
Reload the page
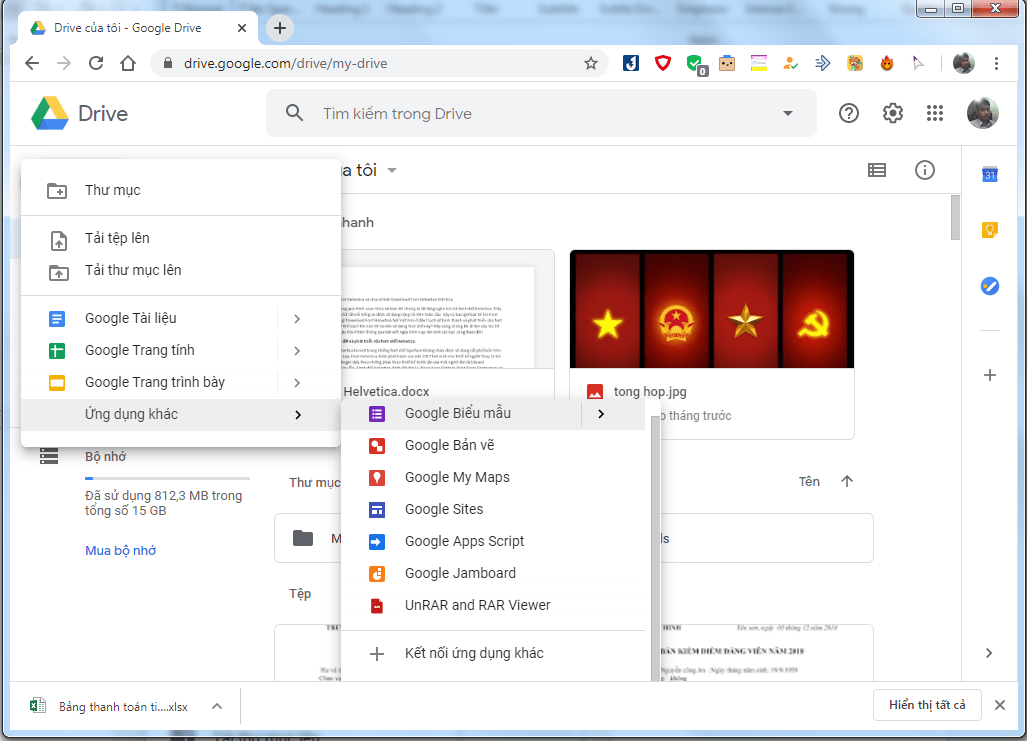pyautogui.click(x=96, y=64)
